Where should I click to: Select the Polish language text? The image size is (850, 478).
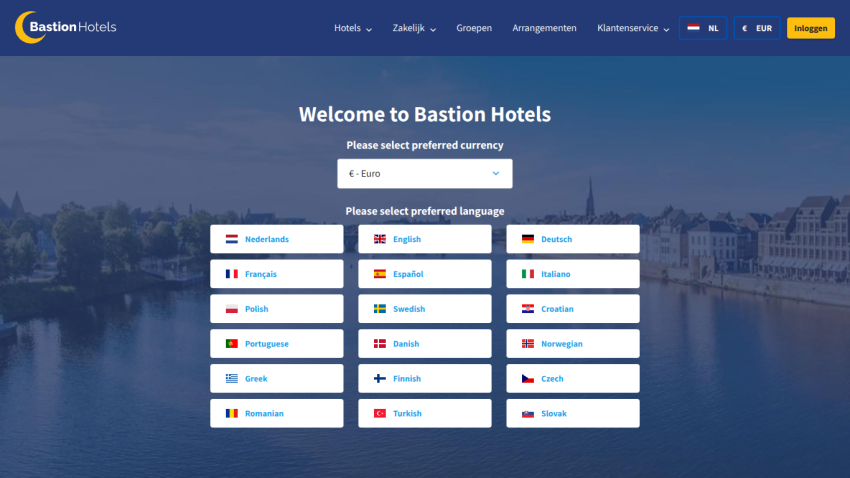[256, 309]
